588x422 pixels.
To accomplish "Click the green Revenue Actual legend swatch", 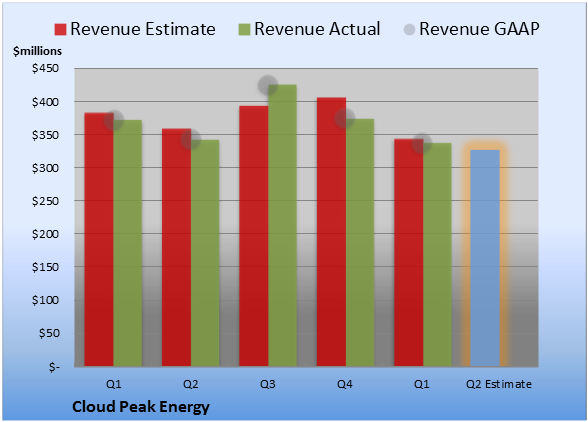I will 244,30.
